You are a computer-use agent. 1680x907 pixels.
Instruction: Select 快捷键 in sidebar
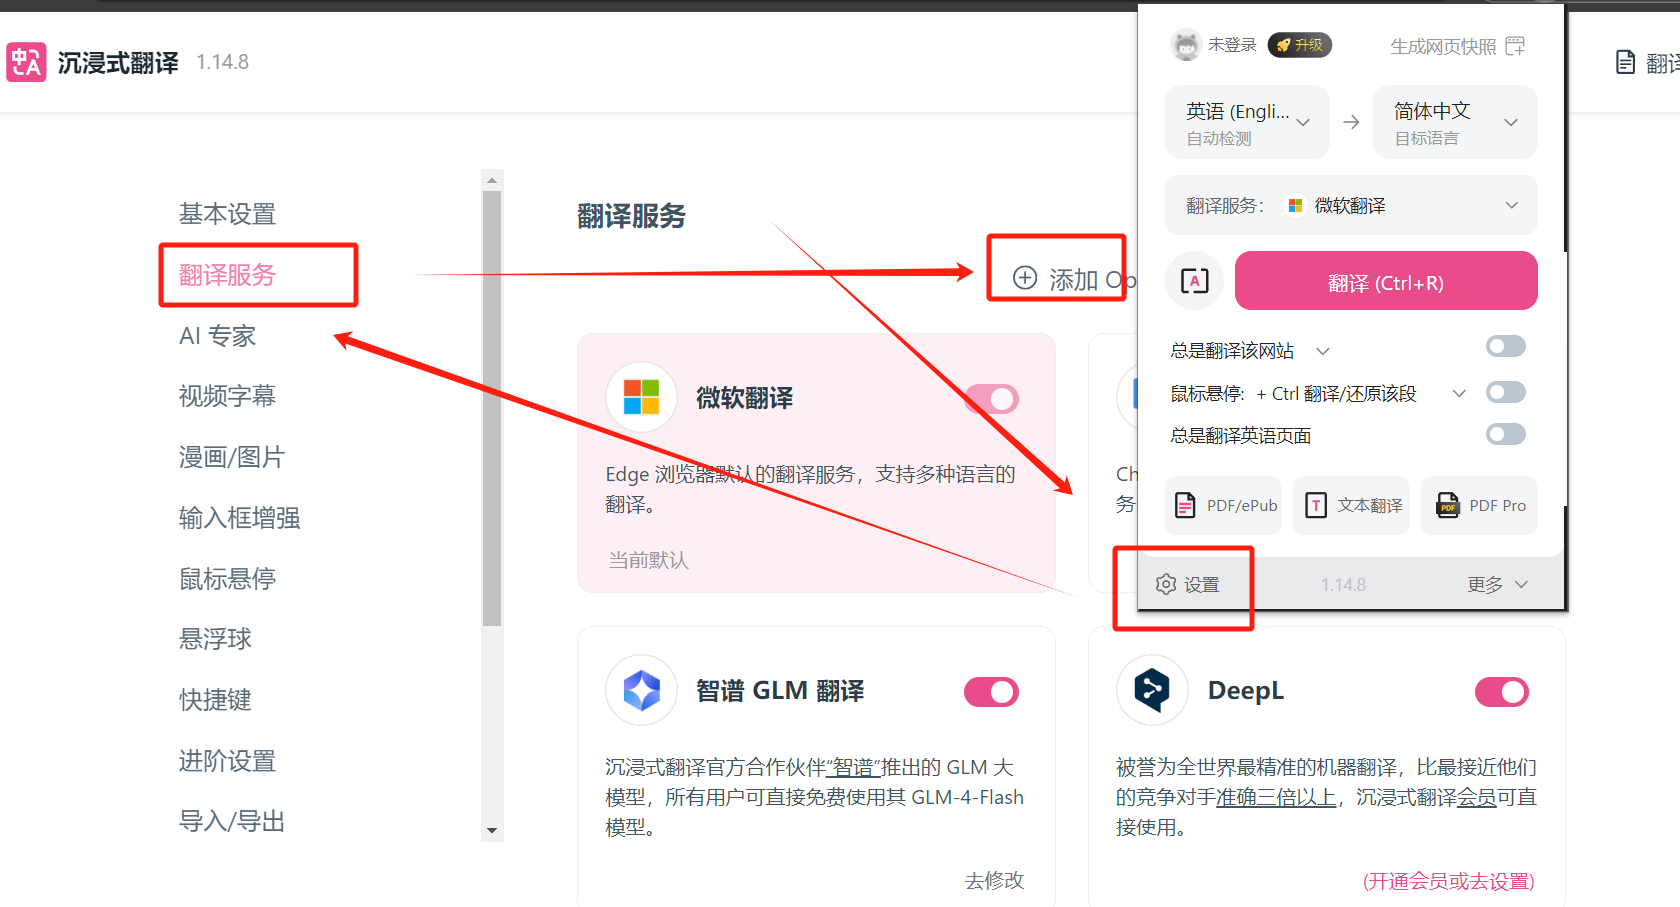click(x=215, y=700)
